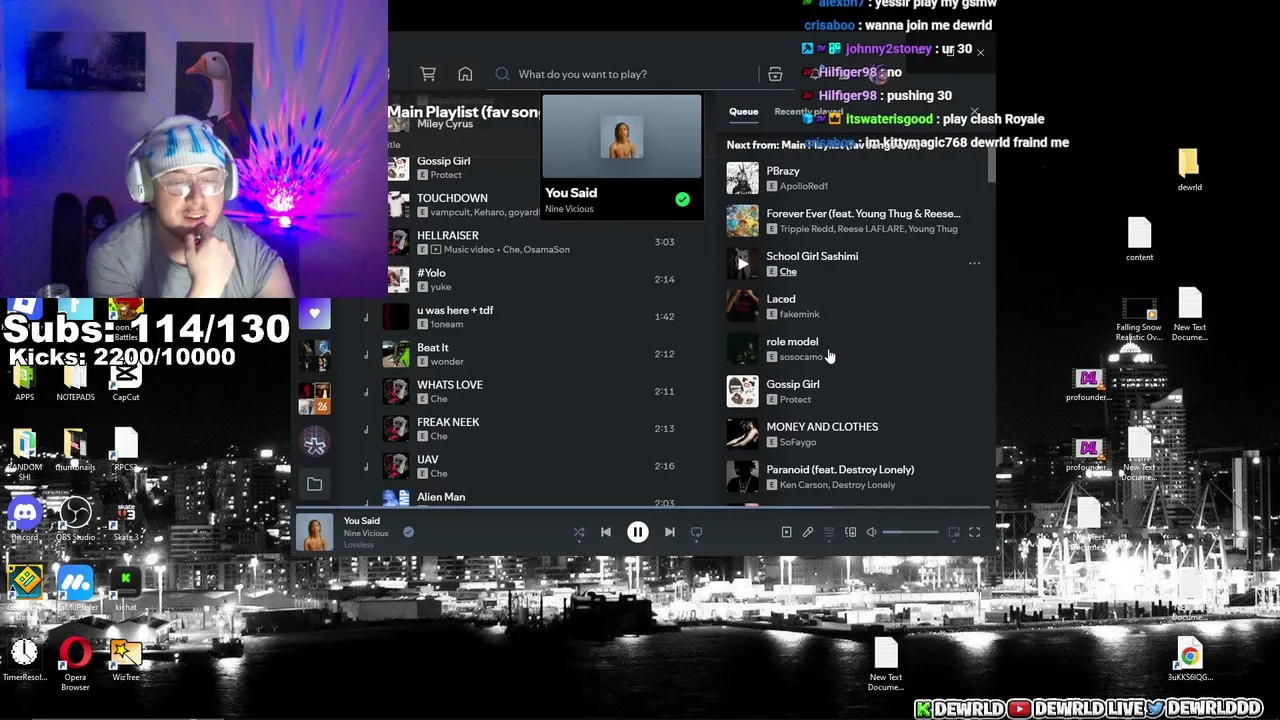Pause the current song
1280x720 pixels.
point(637,532)
